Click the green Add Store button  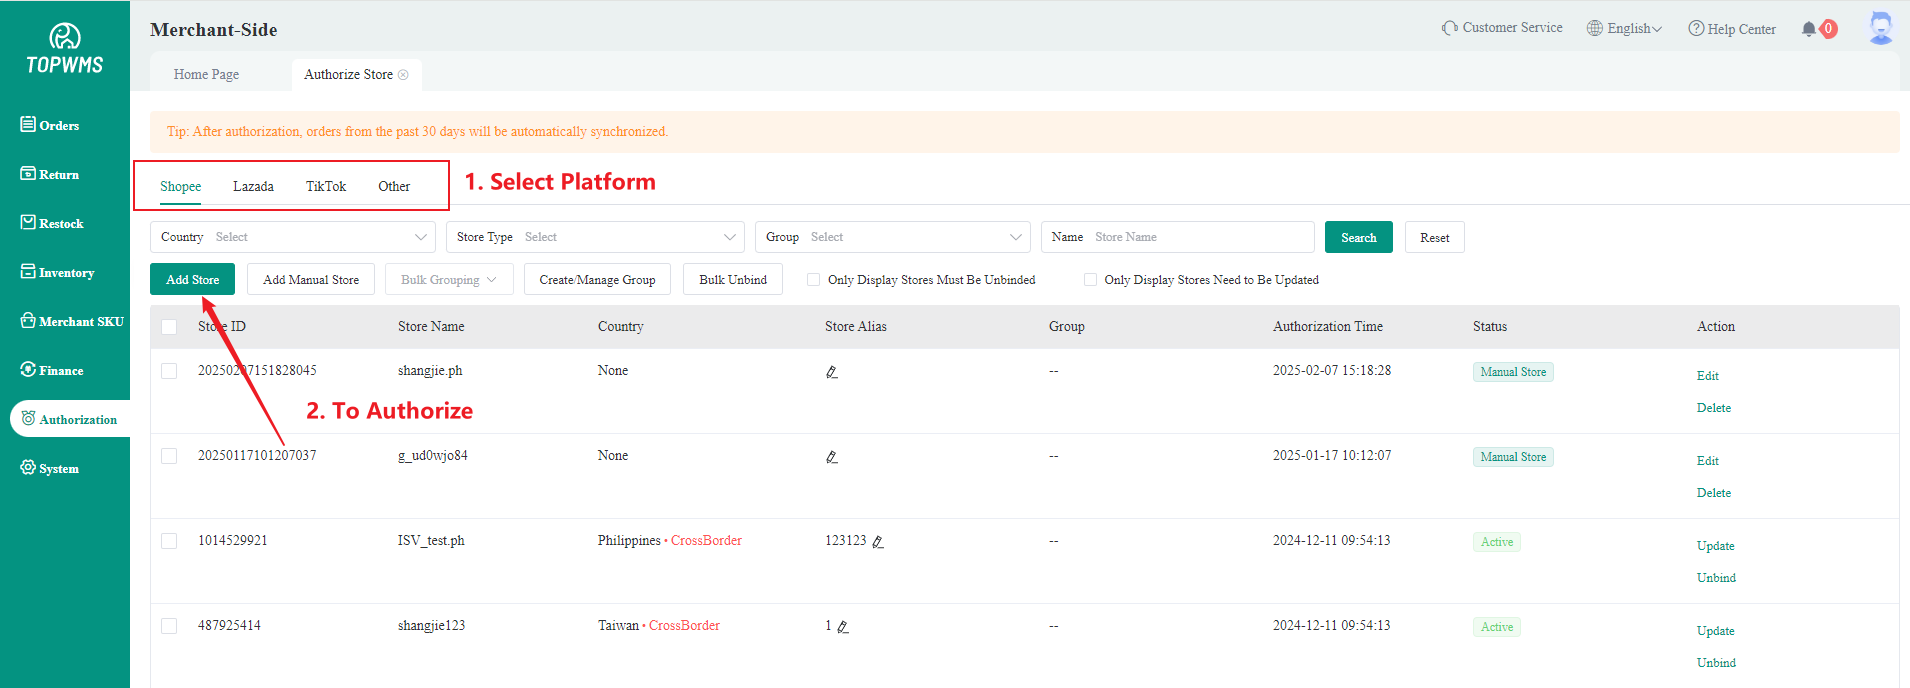(192, 280)
